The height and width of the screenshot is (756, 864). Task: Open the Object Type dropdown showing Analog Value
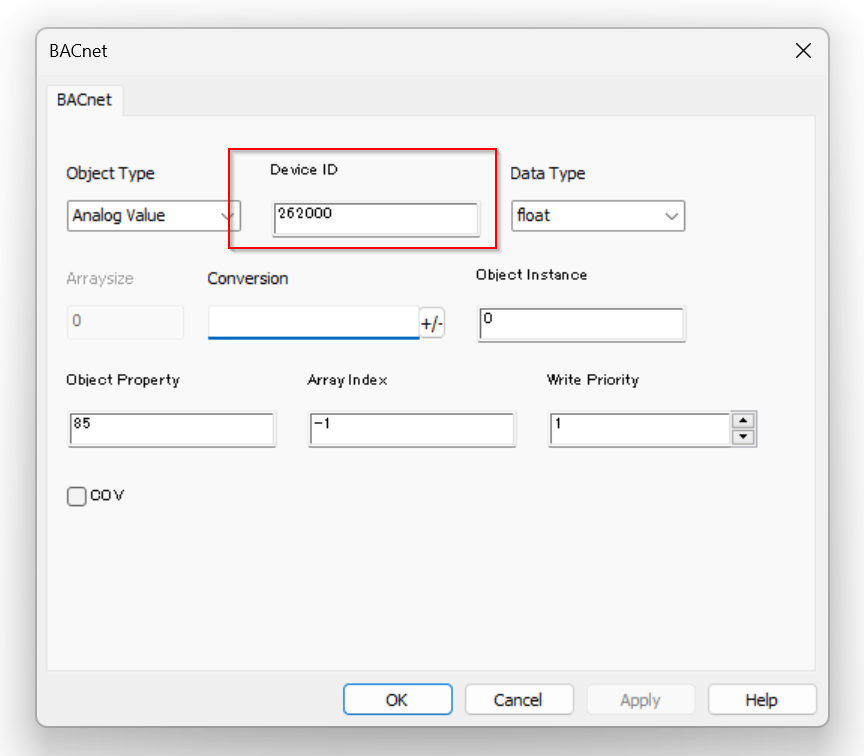[153, 215]
